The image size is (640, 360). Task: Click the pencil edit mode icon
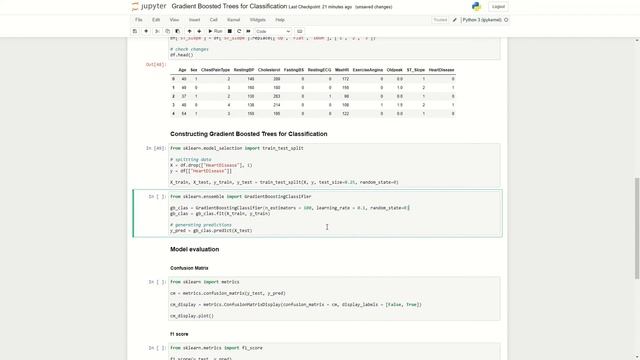pyautogui.click(x=455, y=20)
